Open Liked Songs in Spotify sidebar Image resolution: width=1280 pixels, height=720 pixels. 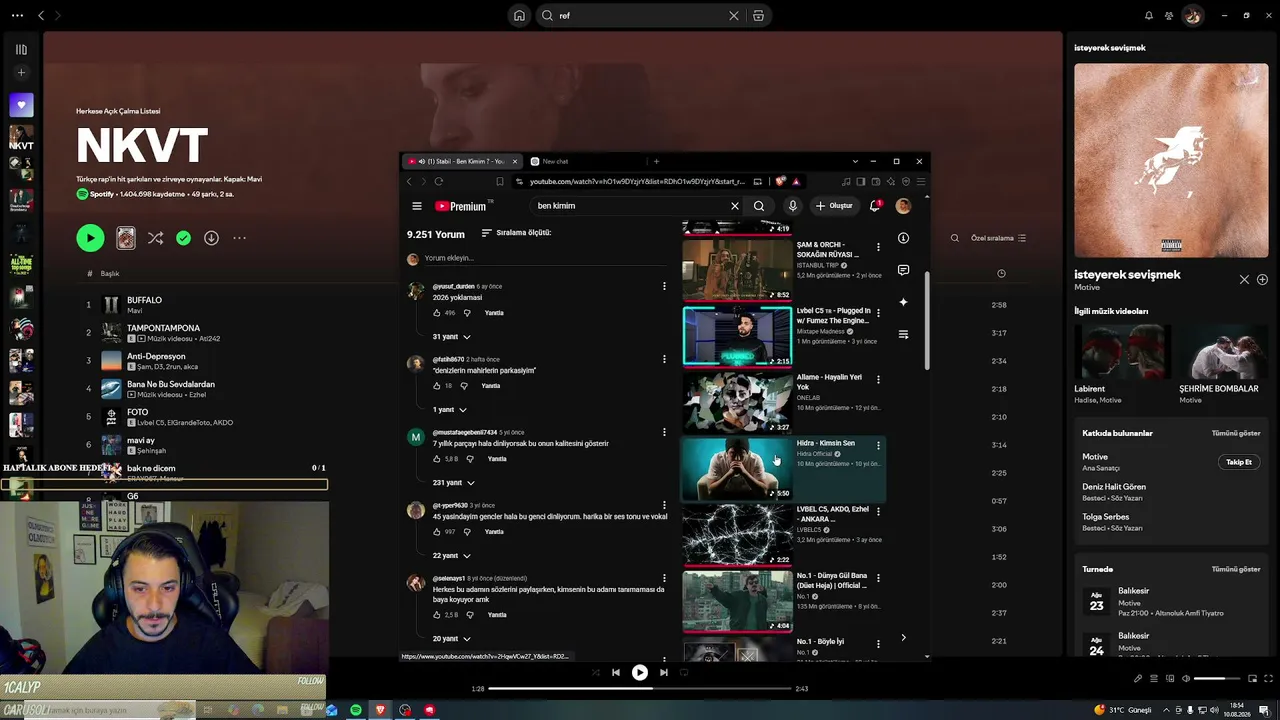pos(21,105)
